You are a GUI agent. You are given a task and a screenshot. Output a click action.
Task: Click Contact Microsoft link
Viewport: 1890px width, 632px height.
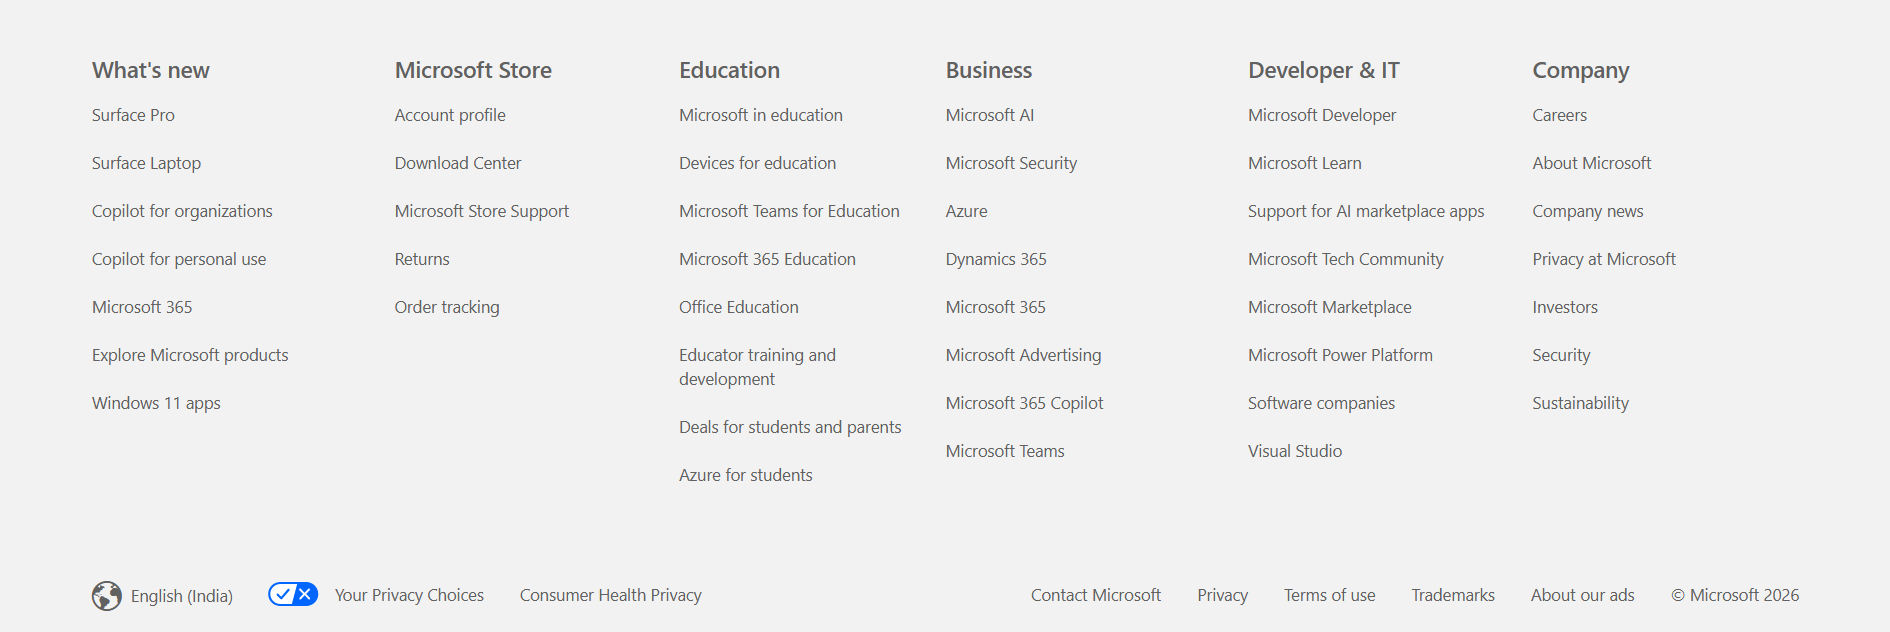1096,595
